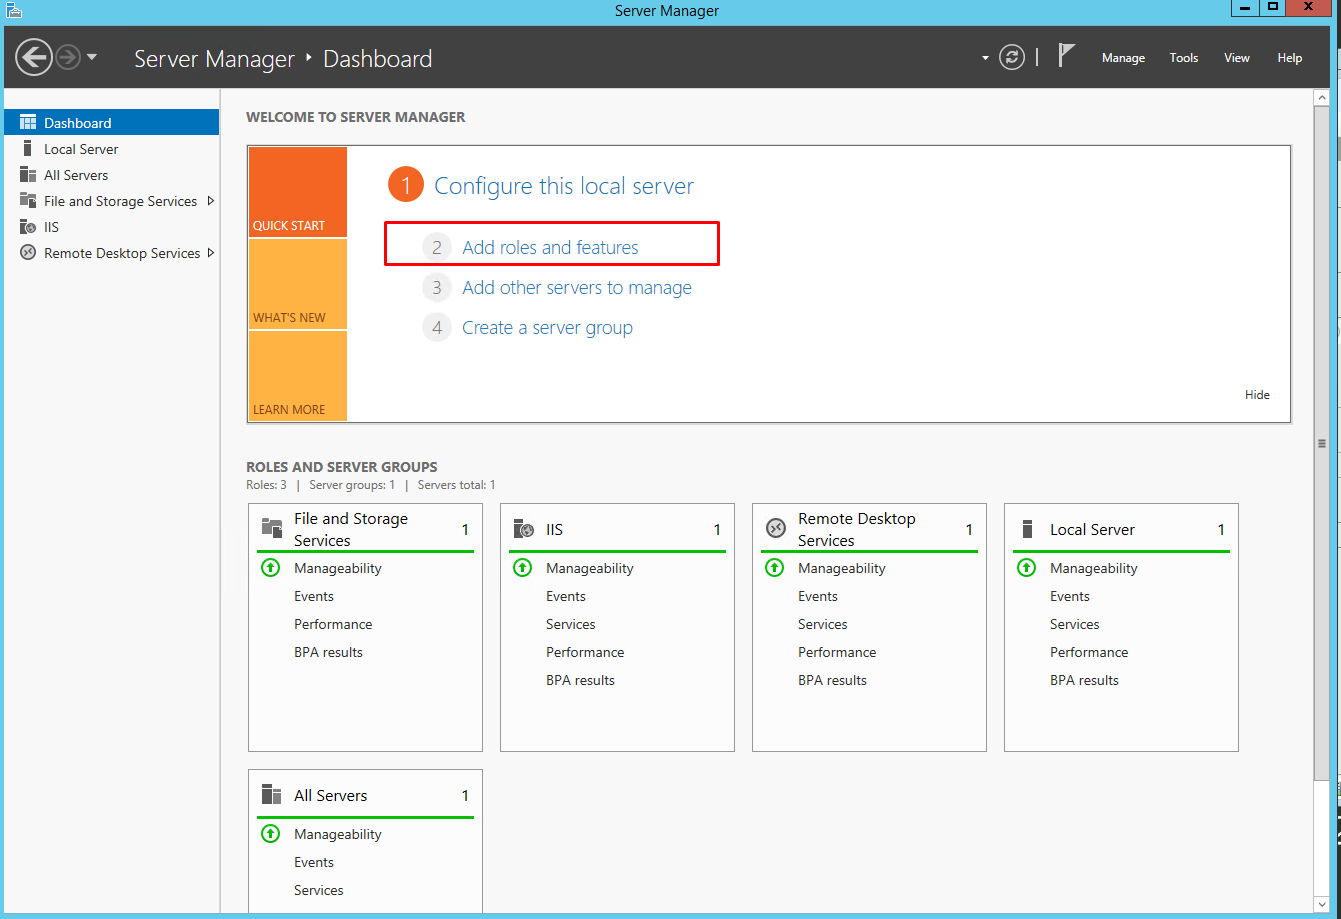Open Remote Desktop Services tile header
The width and height of the screenshot is (1341, 919).
click(869, 529)
